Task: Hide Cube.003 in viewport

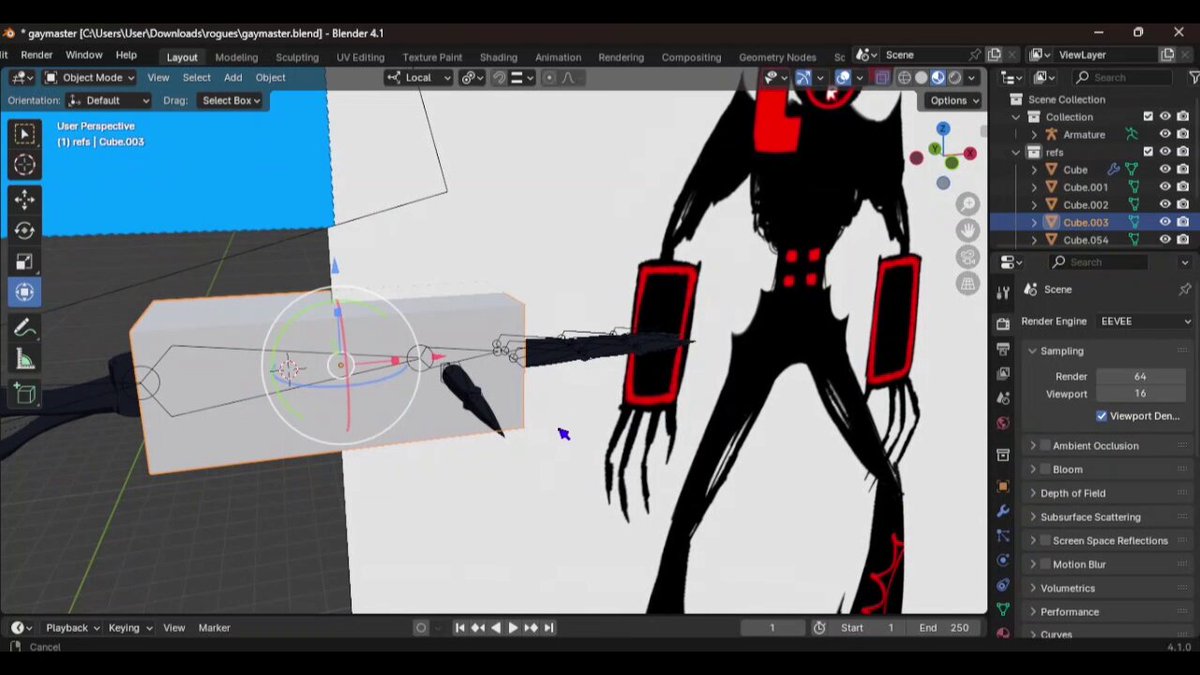Action: click(1165, 222)
